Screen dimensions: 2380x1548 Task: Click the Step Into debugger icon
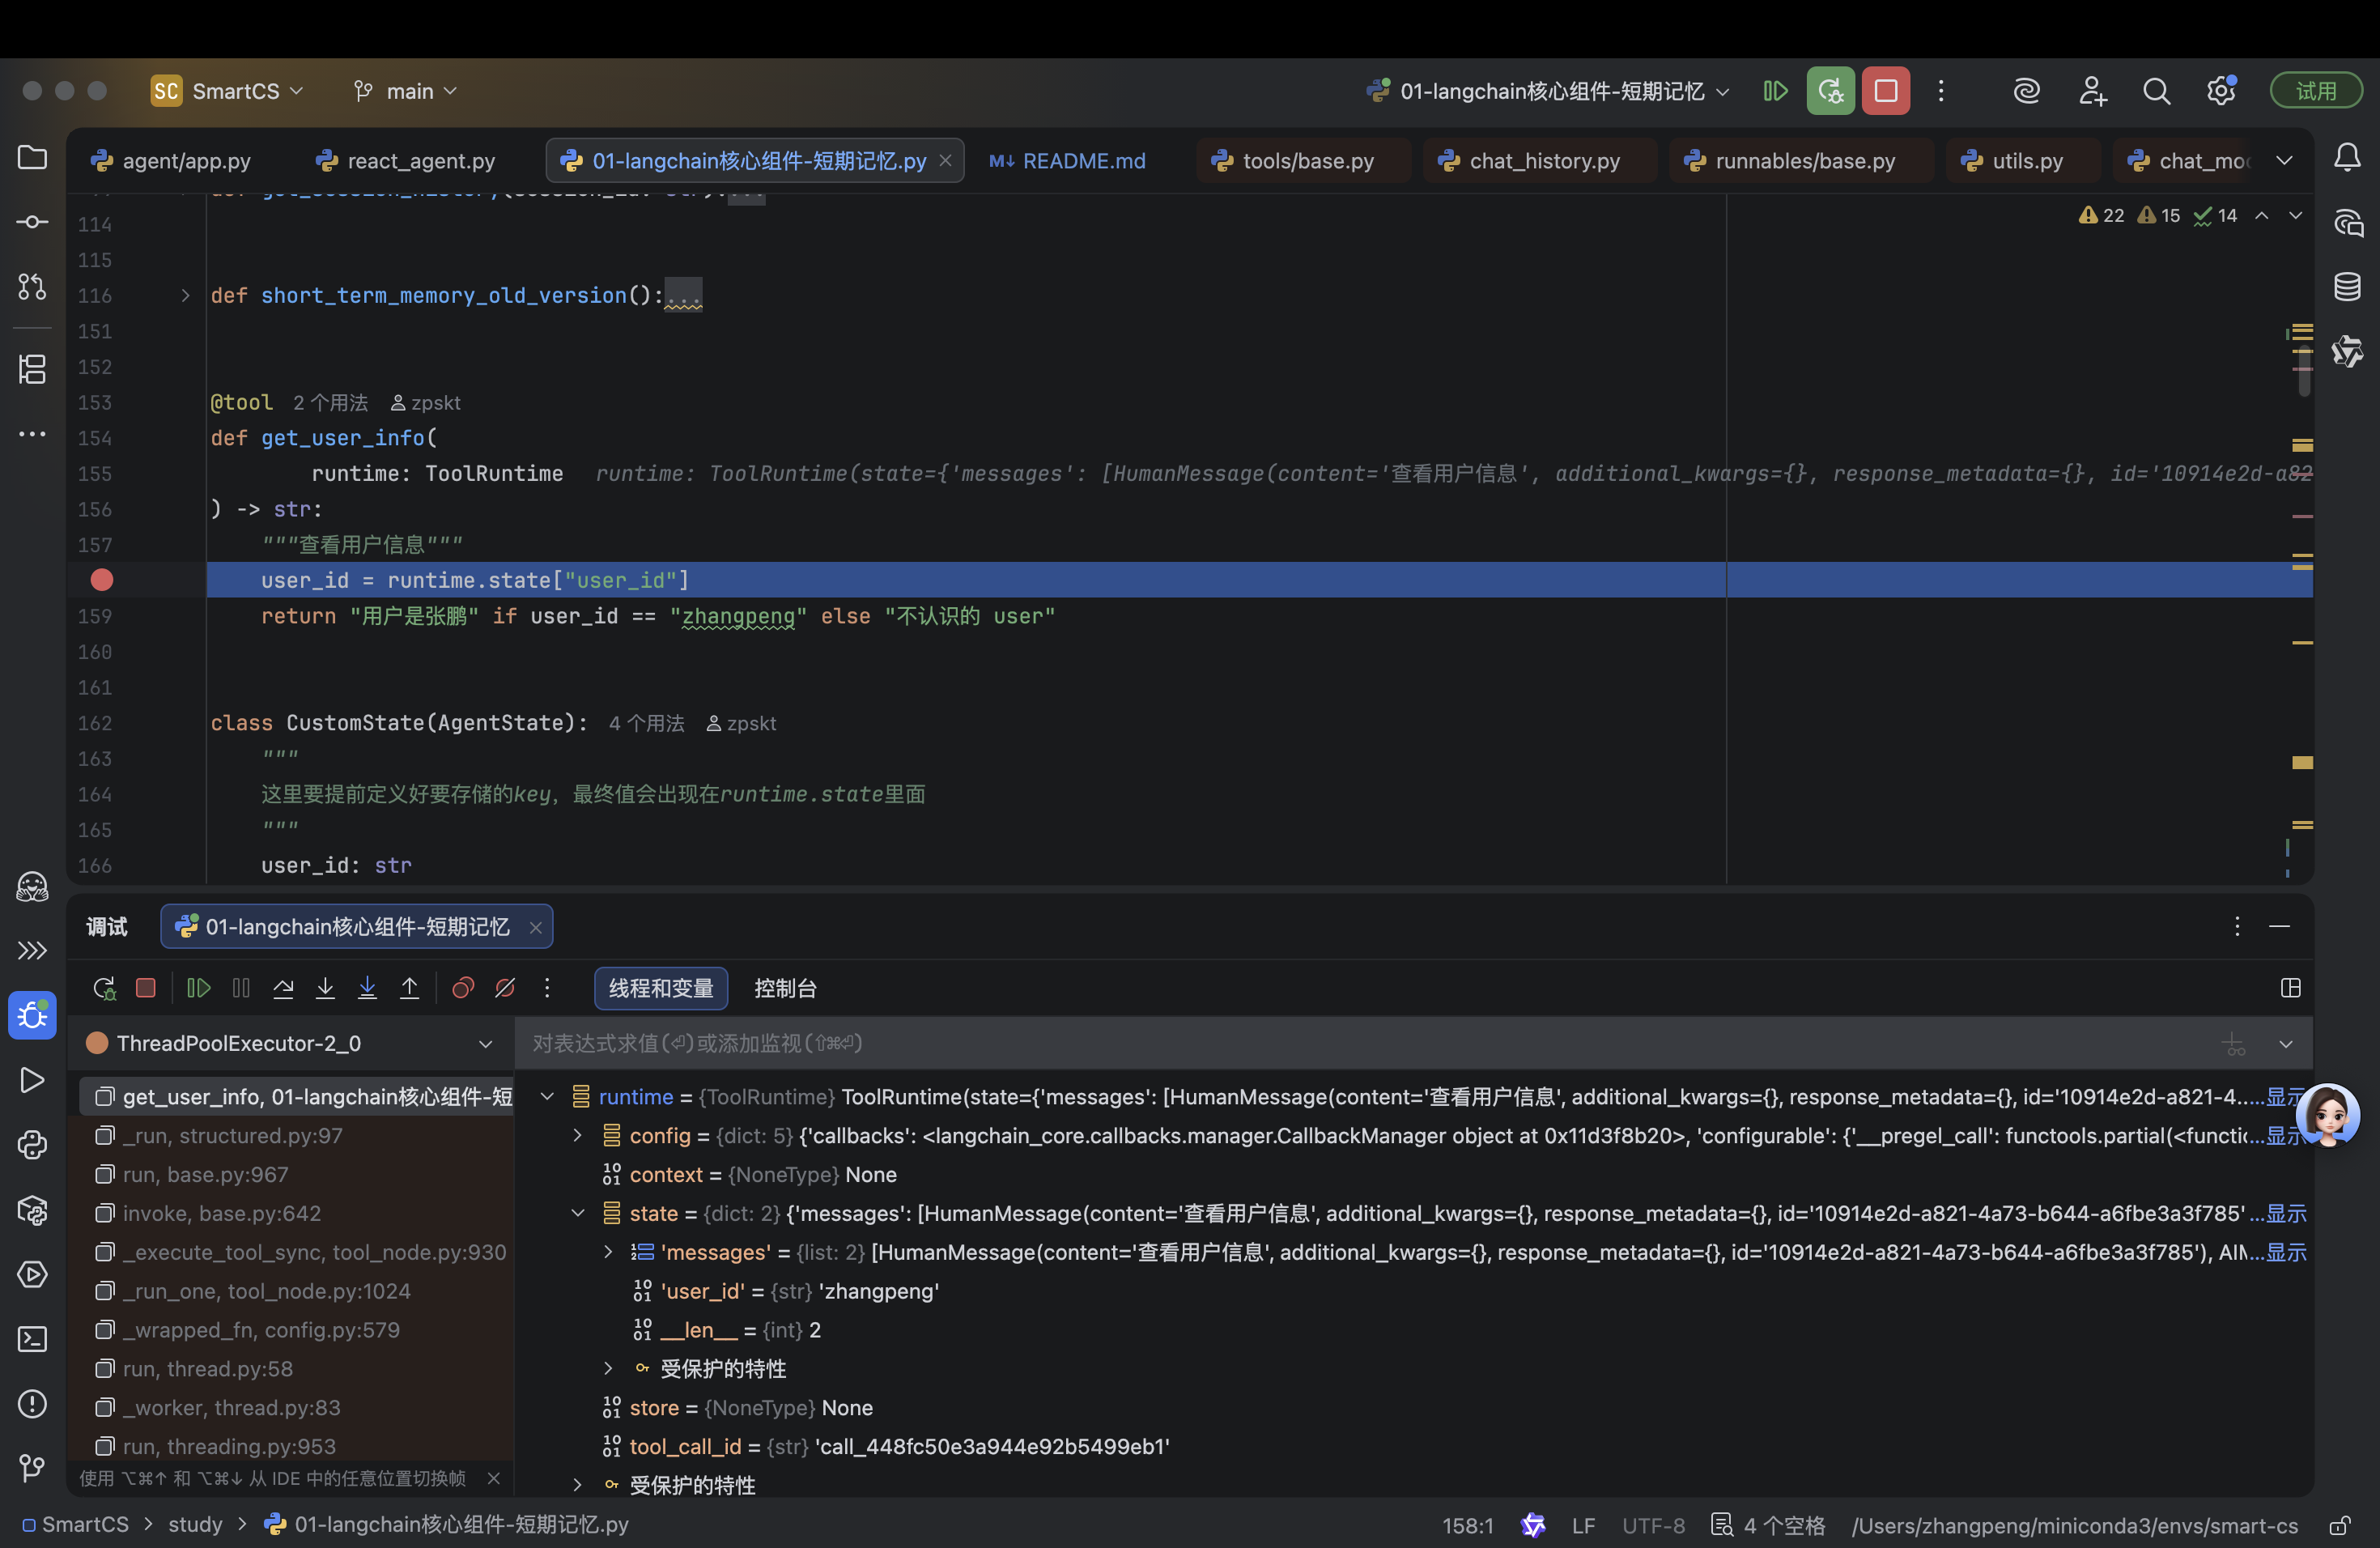[x=325, y=988]
